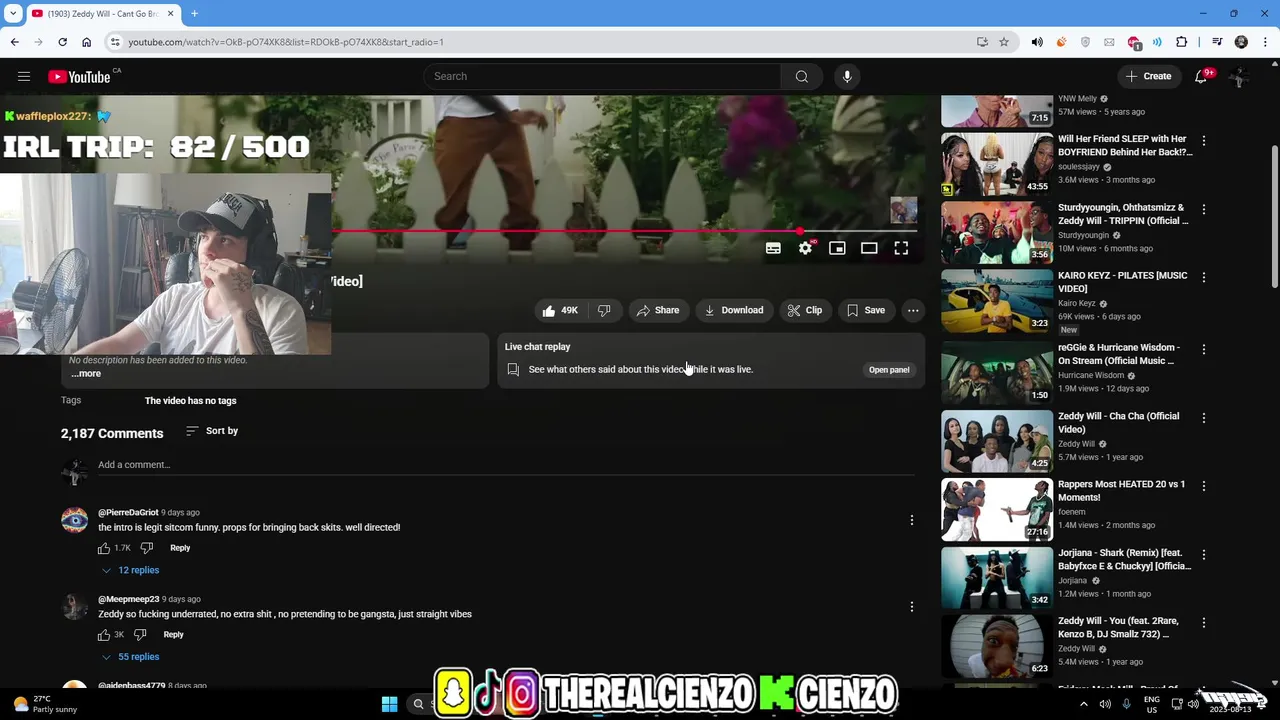The height and width of the screenshot is (720, 1280).
Task: Open the ad blocker extension with badge
Action: tap(1133, 42)
